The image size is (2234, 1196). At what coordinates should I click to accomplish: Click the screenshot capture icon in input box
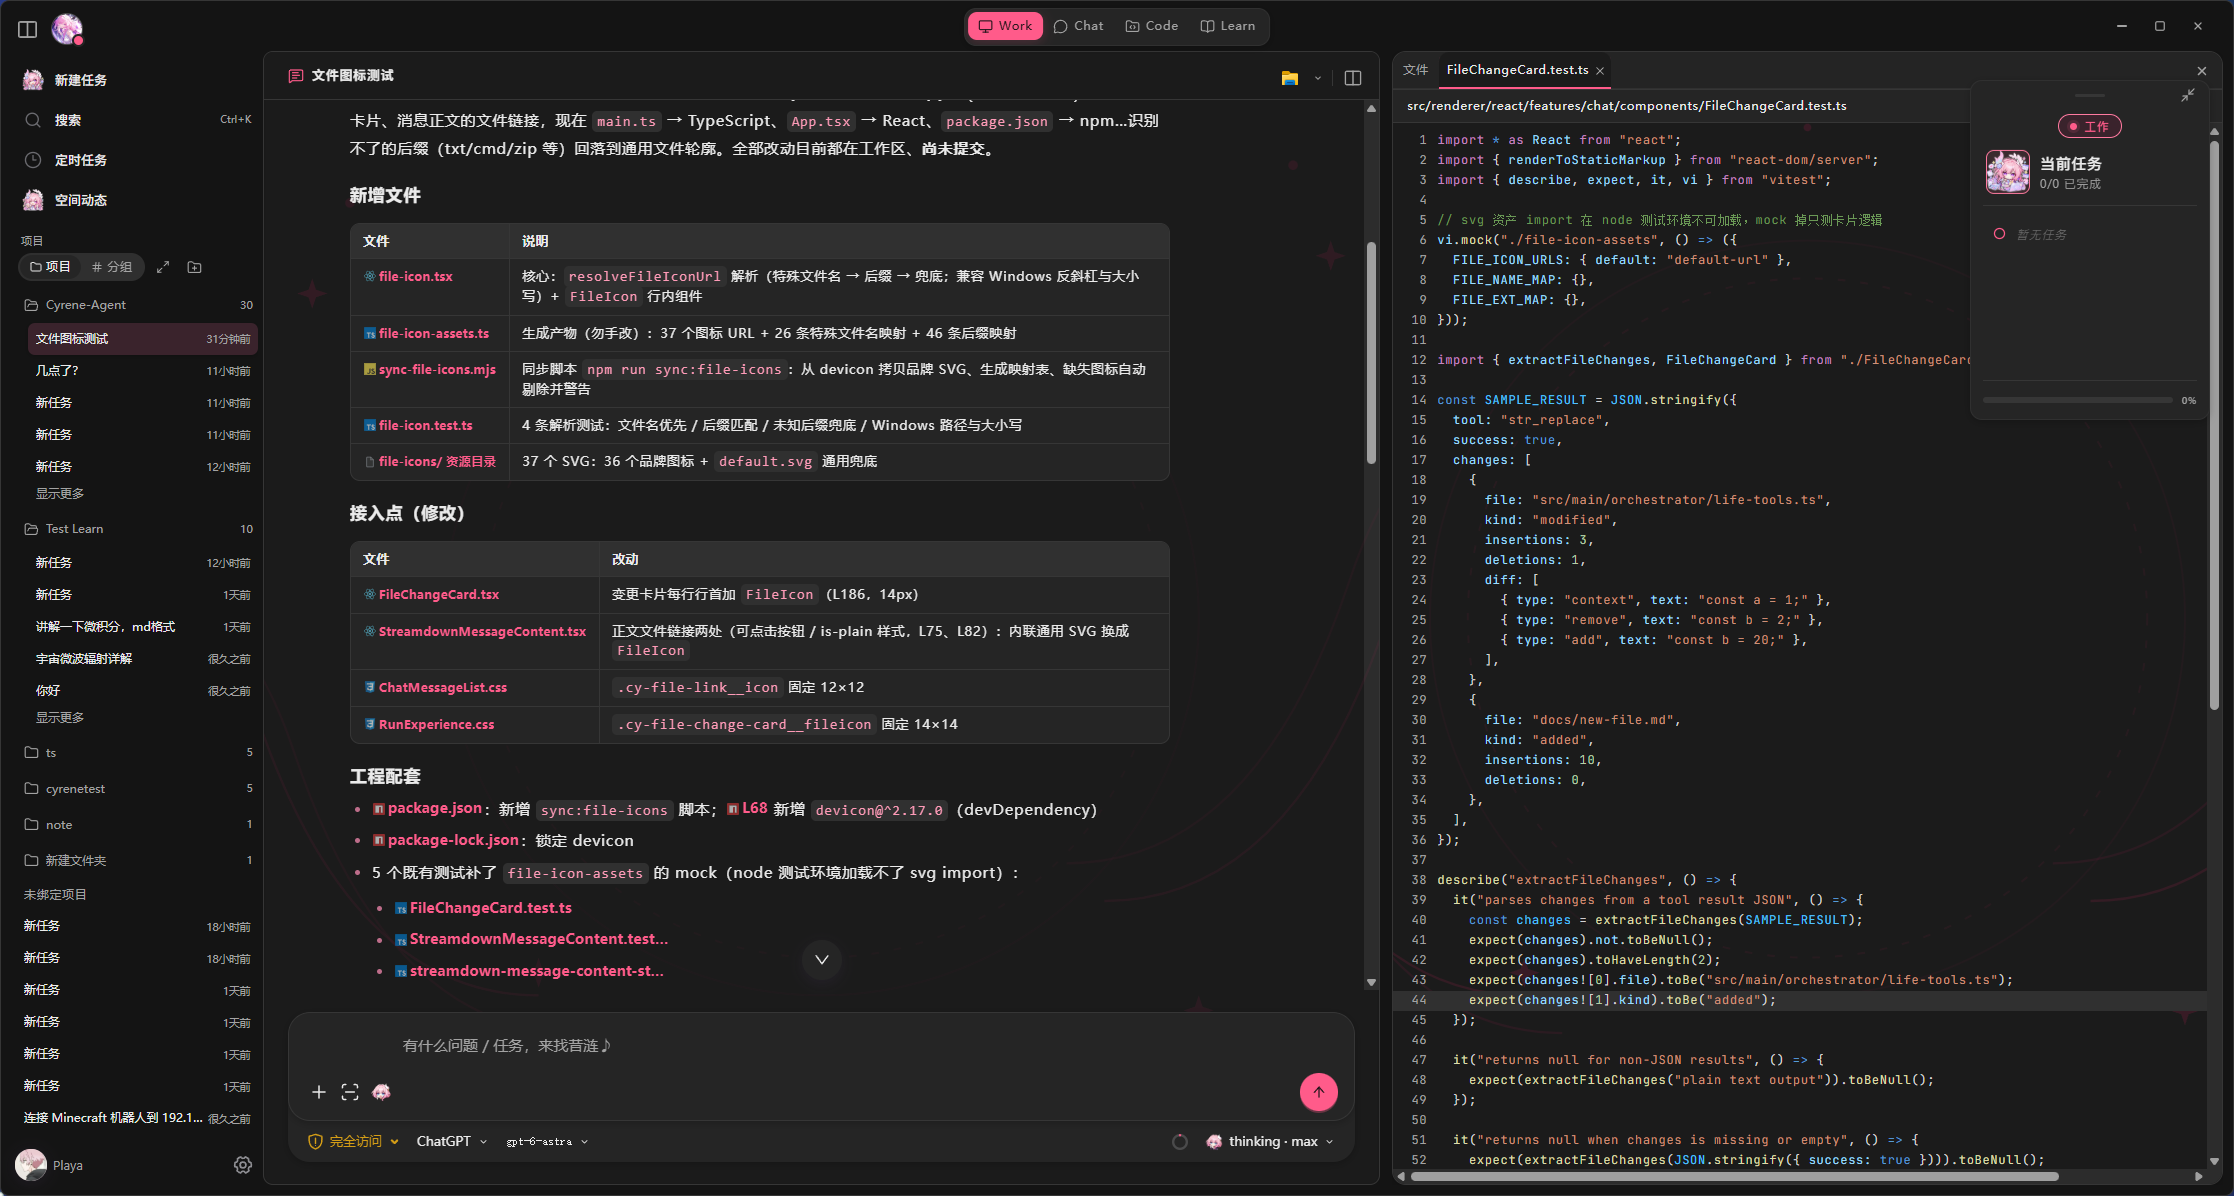point(350,1092)
